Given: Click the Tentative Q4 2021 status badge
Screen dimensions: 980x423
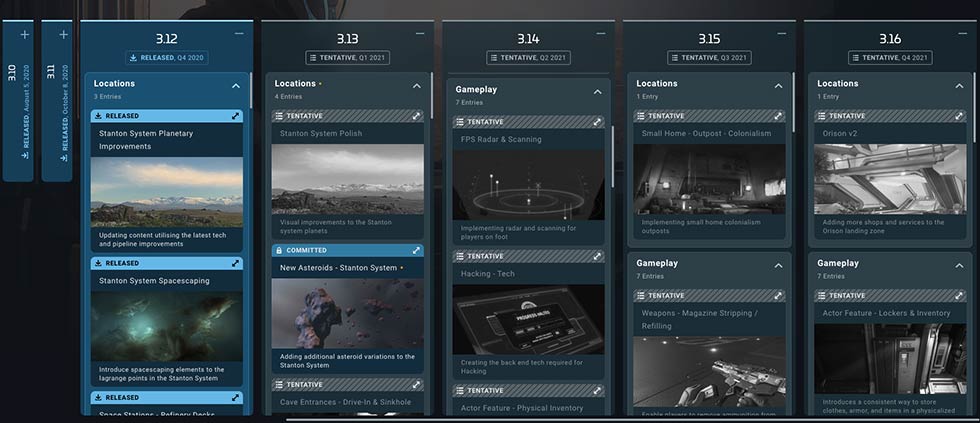Looking at the screenshot, I should 890,57.
